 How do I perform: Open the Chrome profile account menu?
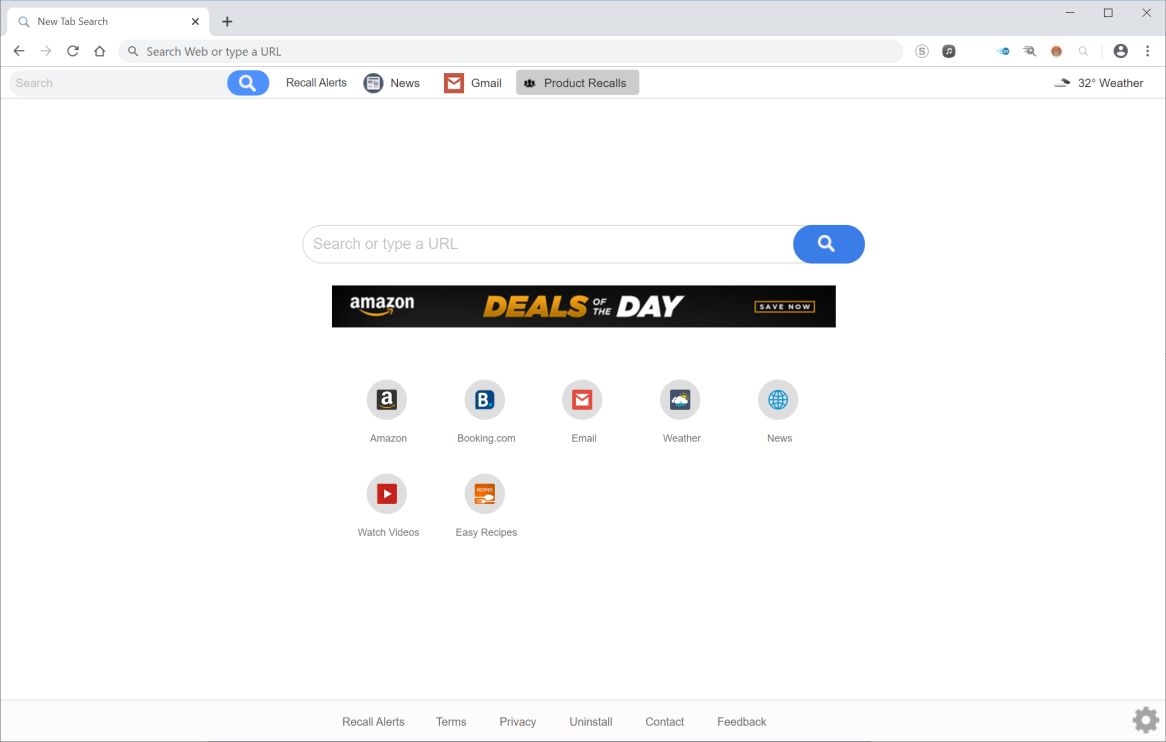pyautogui.click(x=1121, y=51)
